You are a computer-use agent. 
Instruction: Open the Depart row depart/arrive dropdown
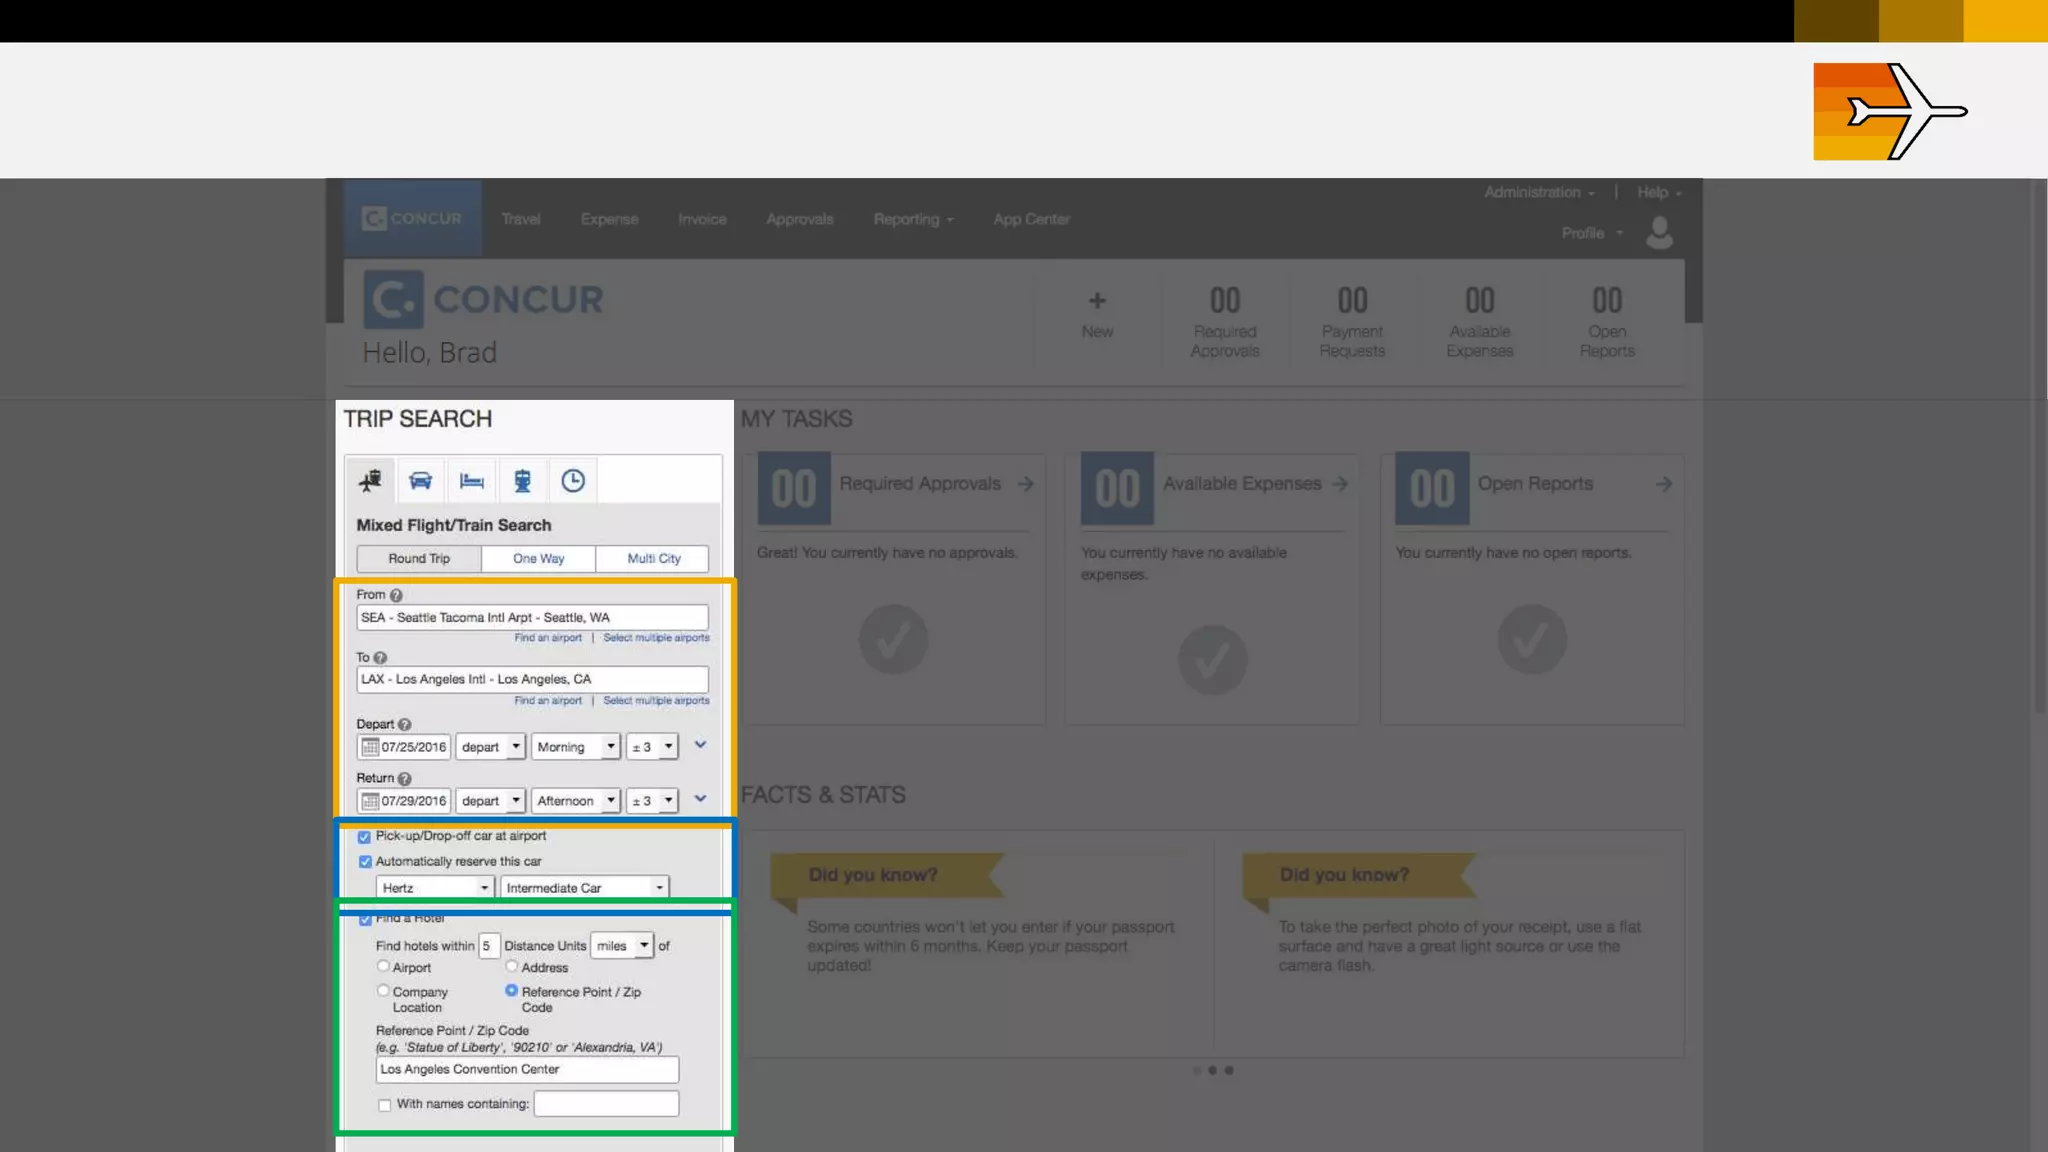click(x=490, y=747)
